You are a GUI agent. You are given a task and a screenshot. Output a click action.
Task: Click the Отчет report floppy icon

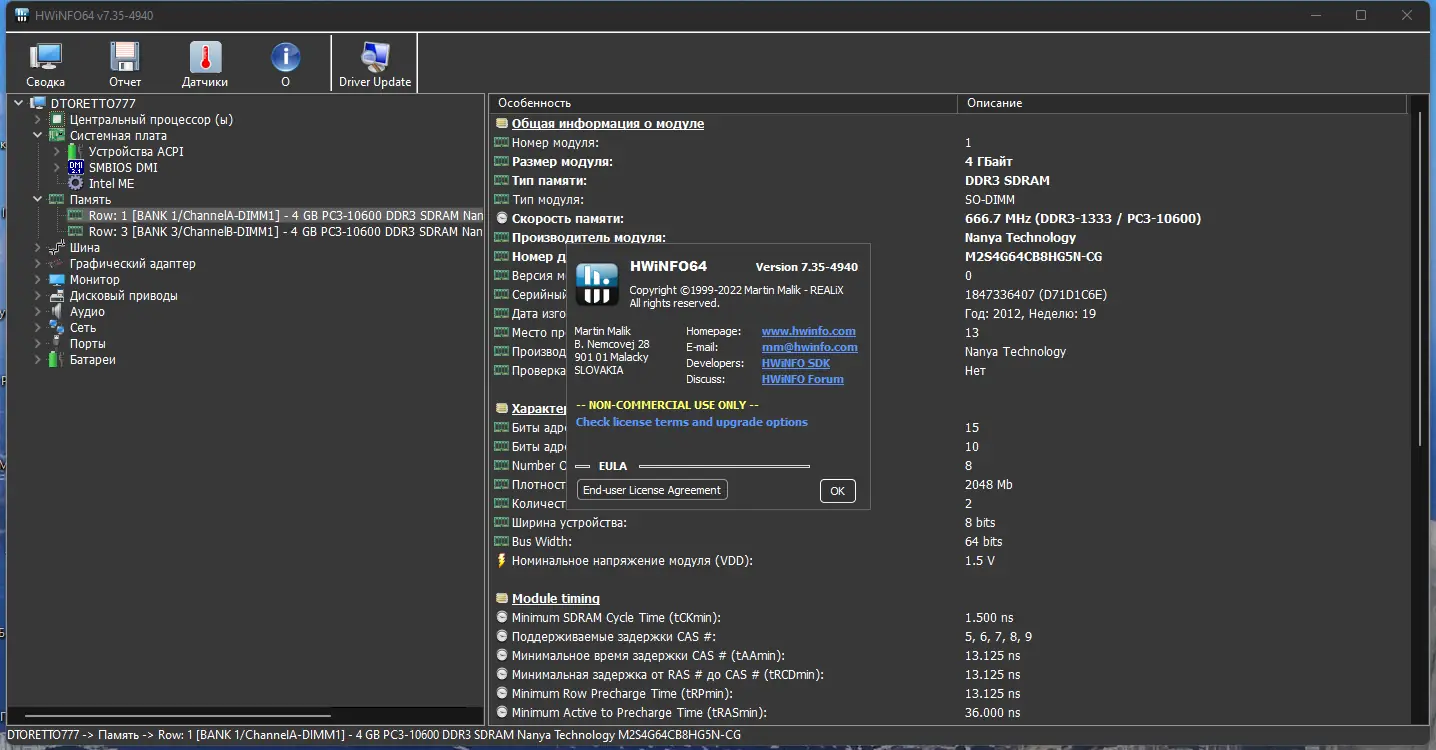tap(125, 65)
